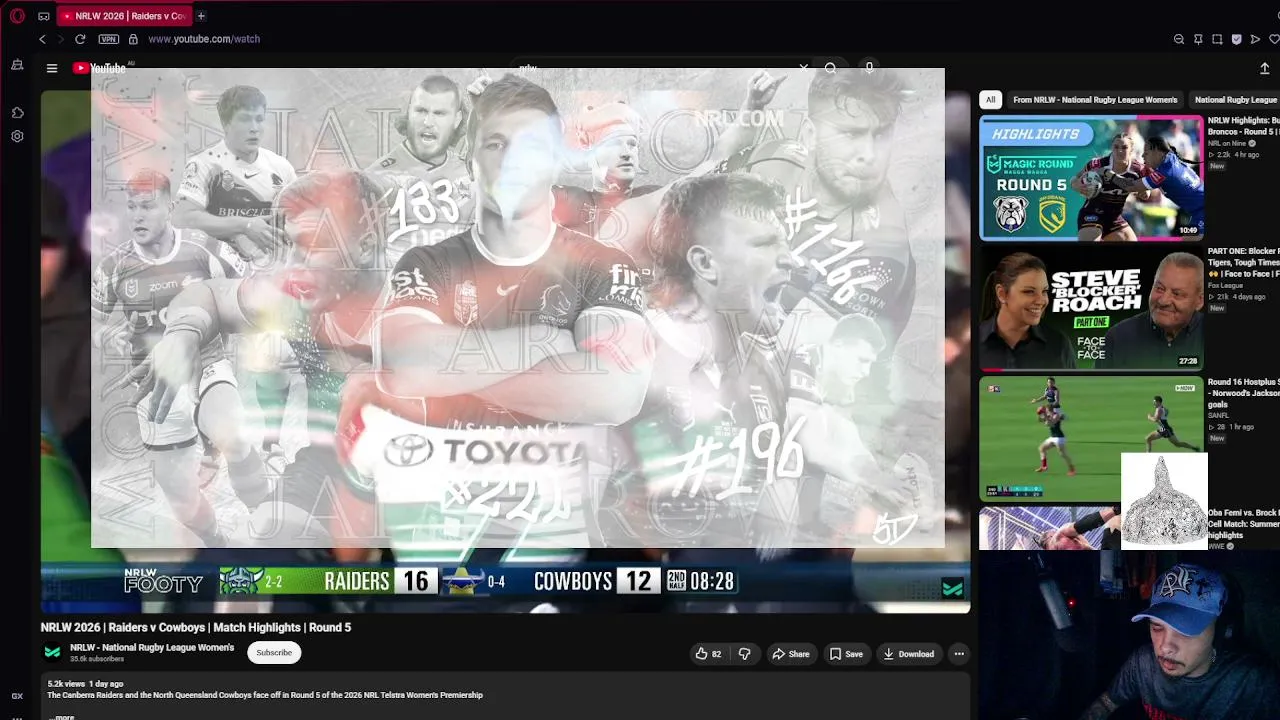Select the All filter chip
The width and height of the screenshot is (1280, 720).
990,100
